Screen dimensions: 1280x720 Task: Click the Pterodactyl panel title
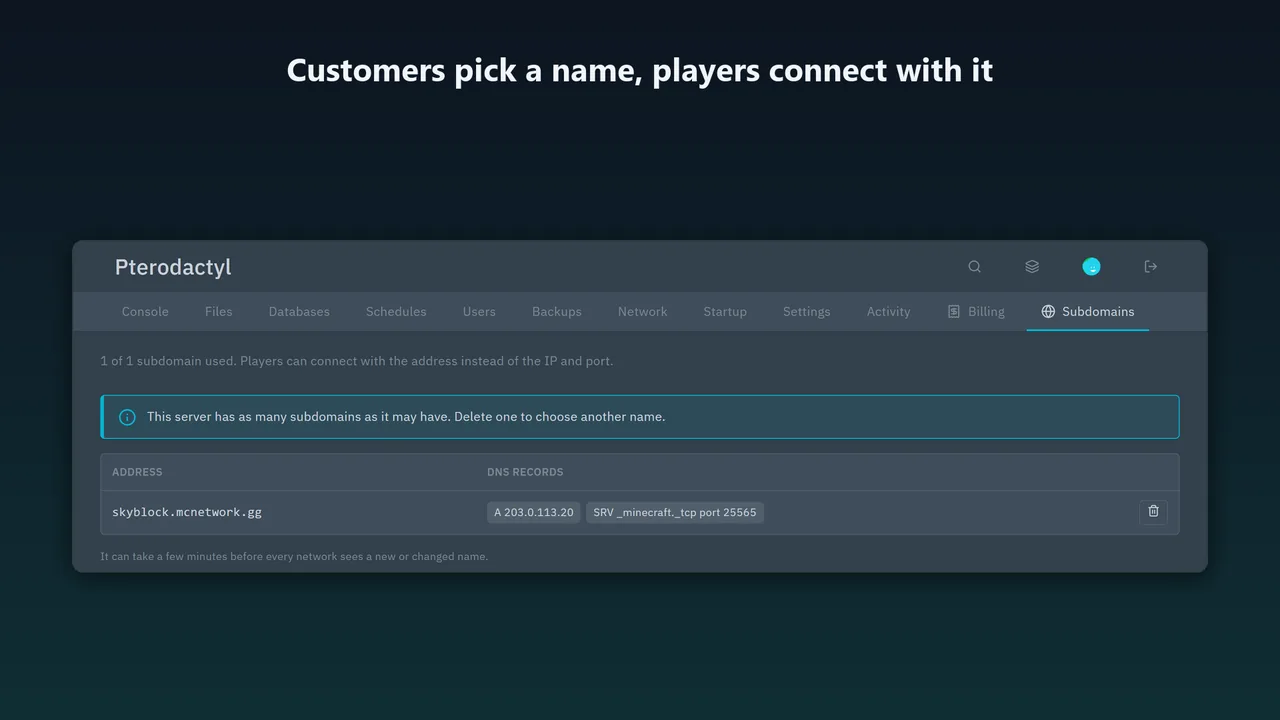[x=173, y=267]
